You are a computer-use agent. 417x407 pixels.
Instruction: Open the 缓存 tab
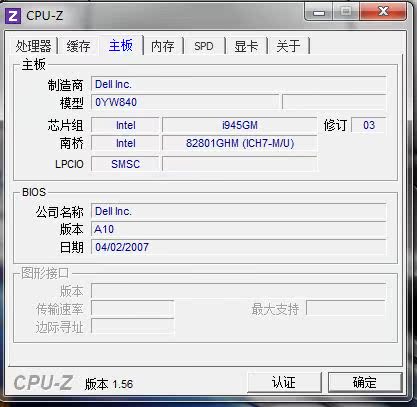click(78, 46)
